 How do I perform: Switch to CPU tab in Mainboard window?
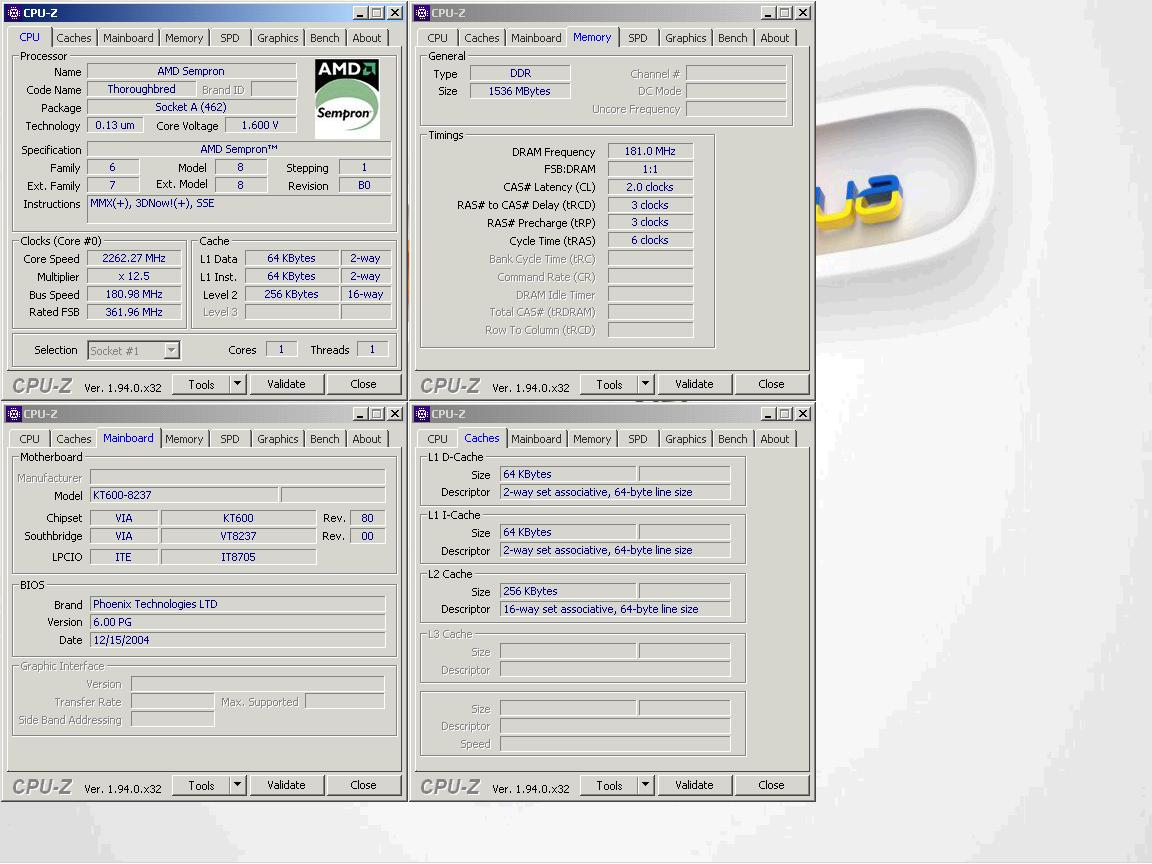click(x=29, y=439)
